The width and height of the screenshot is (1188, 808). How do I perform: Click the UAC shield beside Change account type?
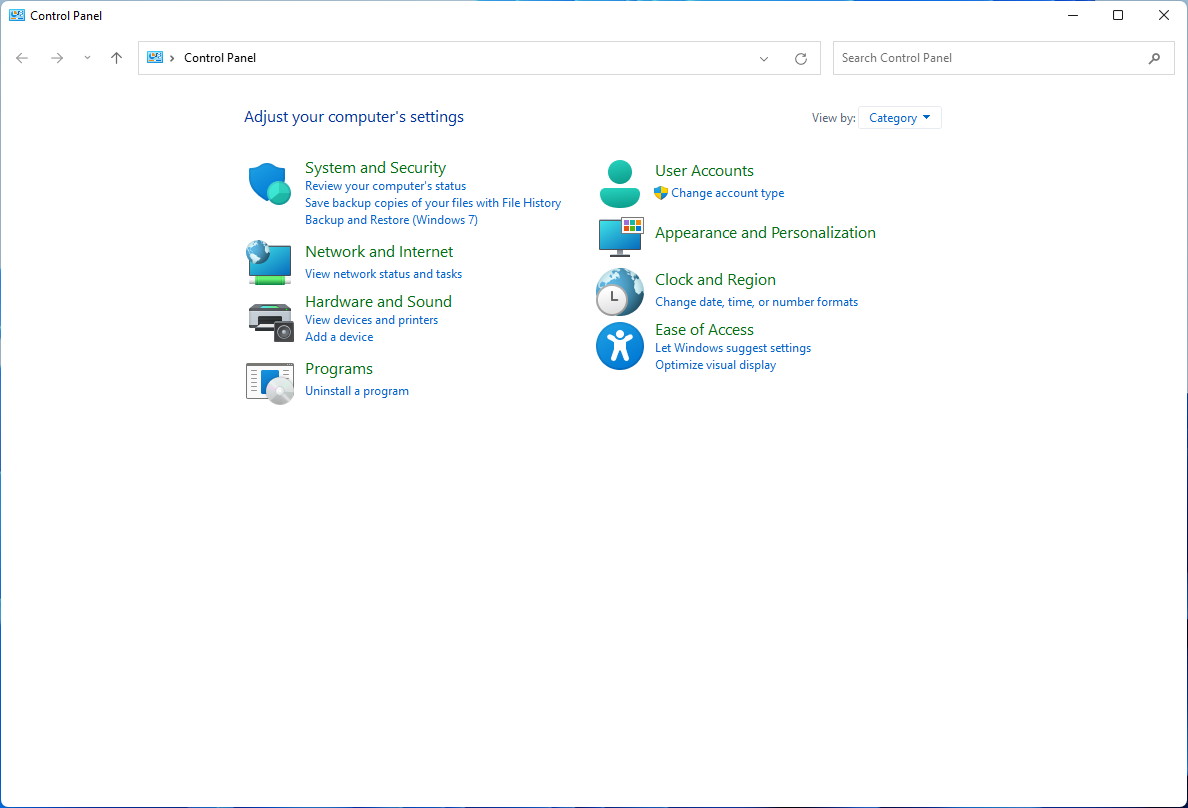[x=661, y=193]
